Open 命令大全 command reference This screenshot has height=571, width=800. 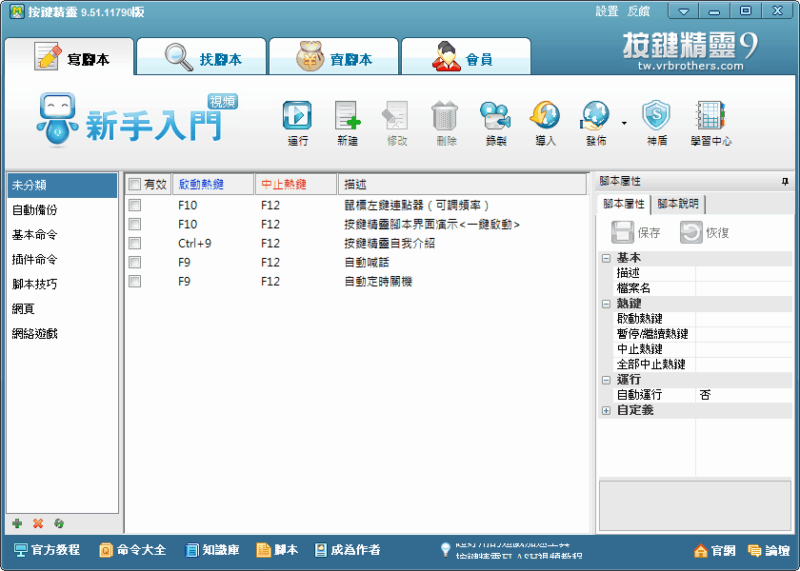click(x=133, y=550)
